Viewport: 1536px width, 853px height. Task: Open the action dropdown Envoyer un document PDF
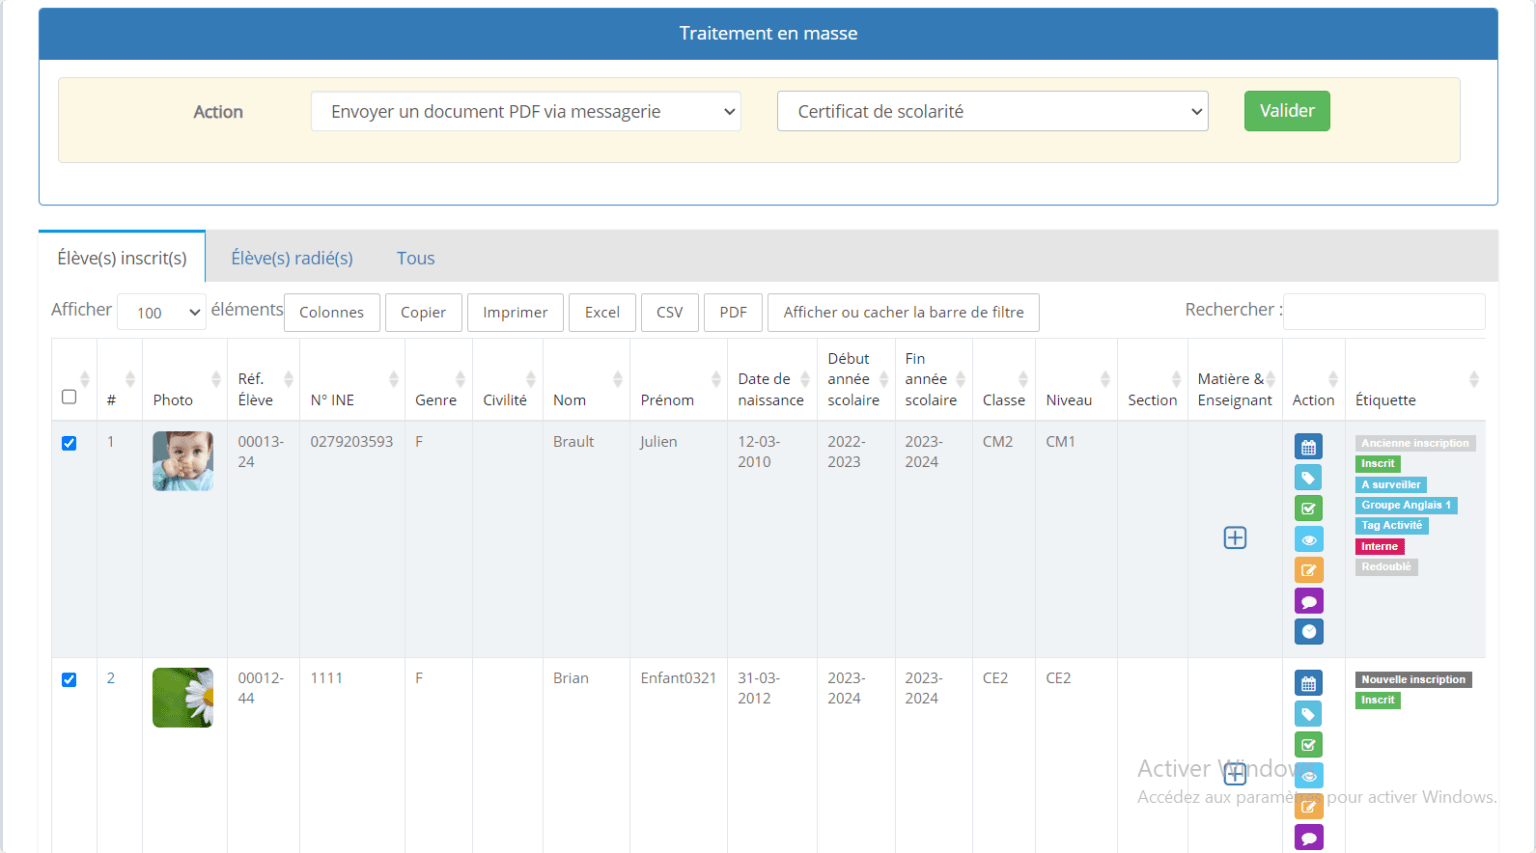tap(526, 111)
